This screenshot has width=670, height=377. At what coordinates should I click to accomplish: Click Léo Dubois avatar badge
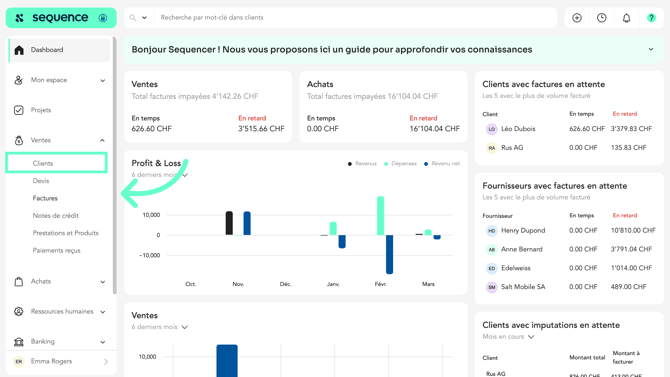pyautogui.click(x=492, y=129)
